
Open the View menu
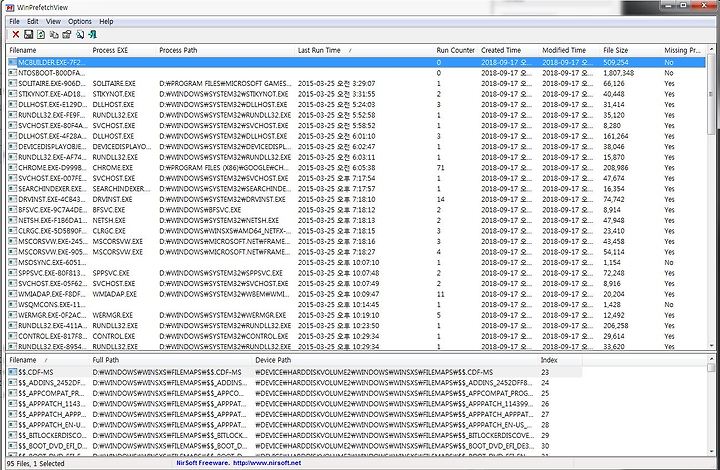[53, 22]
